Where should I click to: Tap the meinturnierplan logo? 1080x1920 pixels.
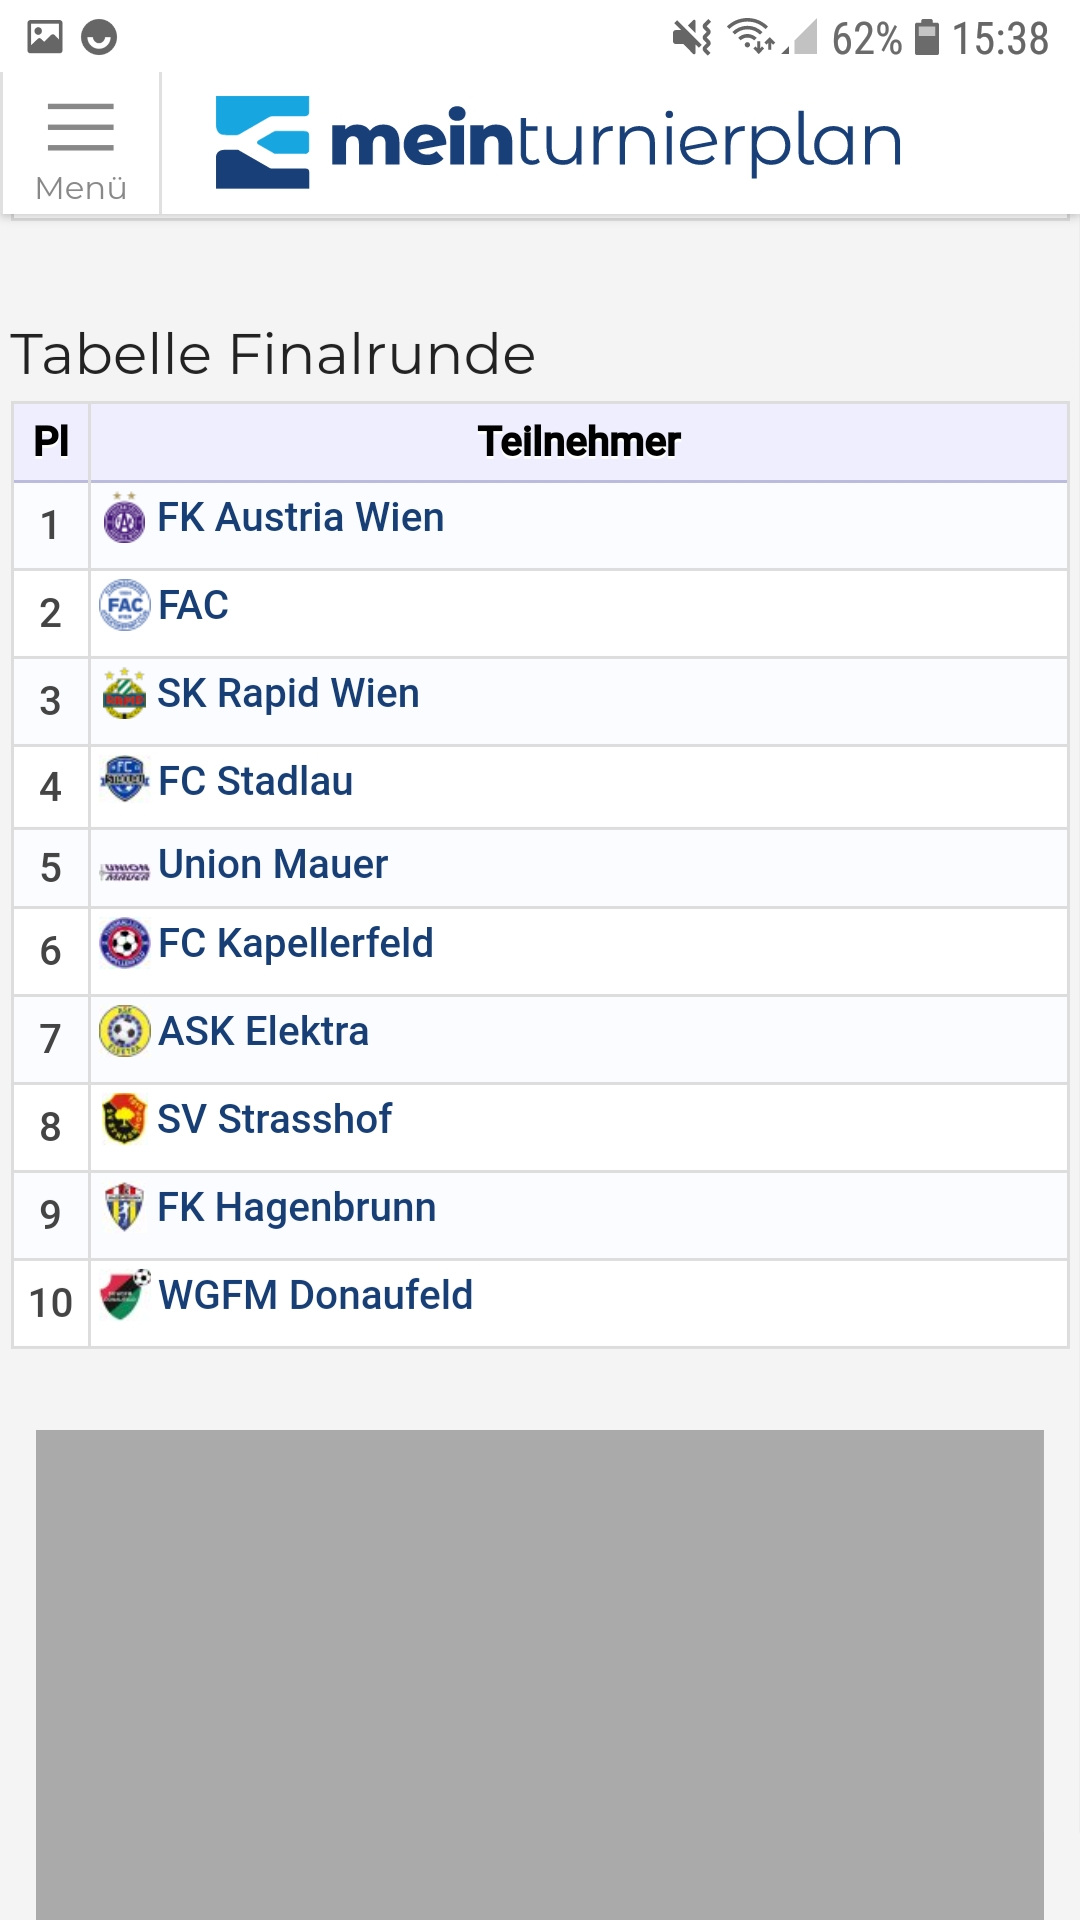click(x=559, y=141)
